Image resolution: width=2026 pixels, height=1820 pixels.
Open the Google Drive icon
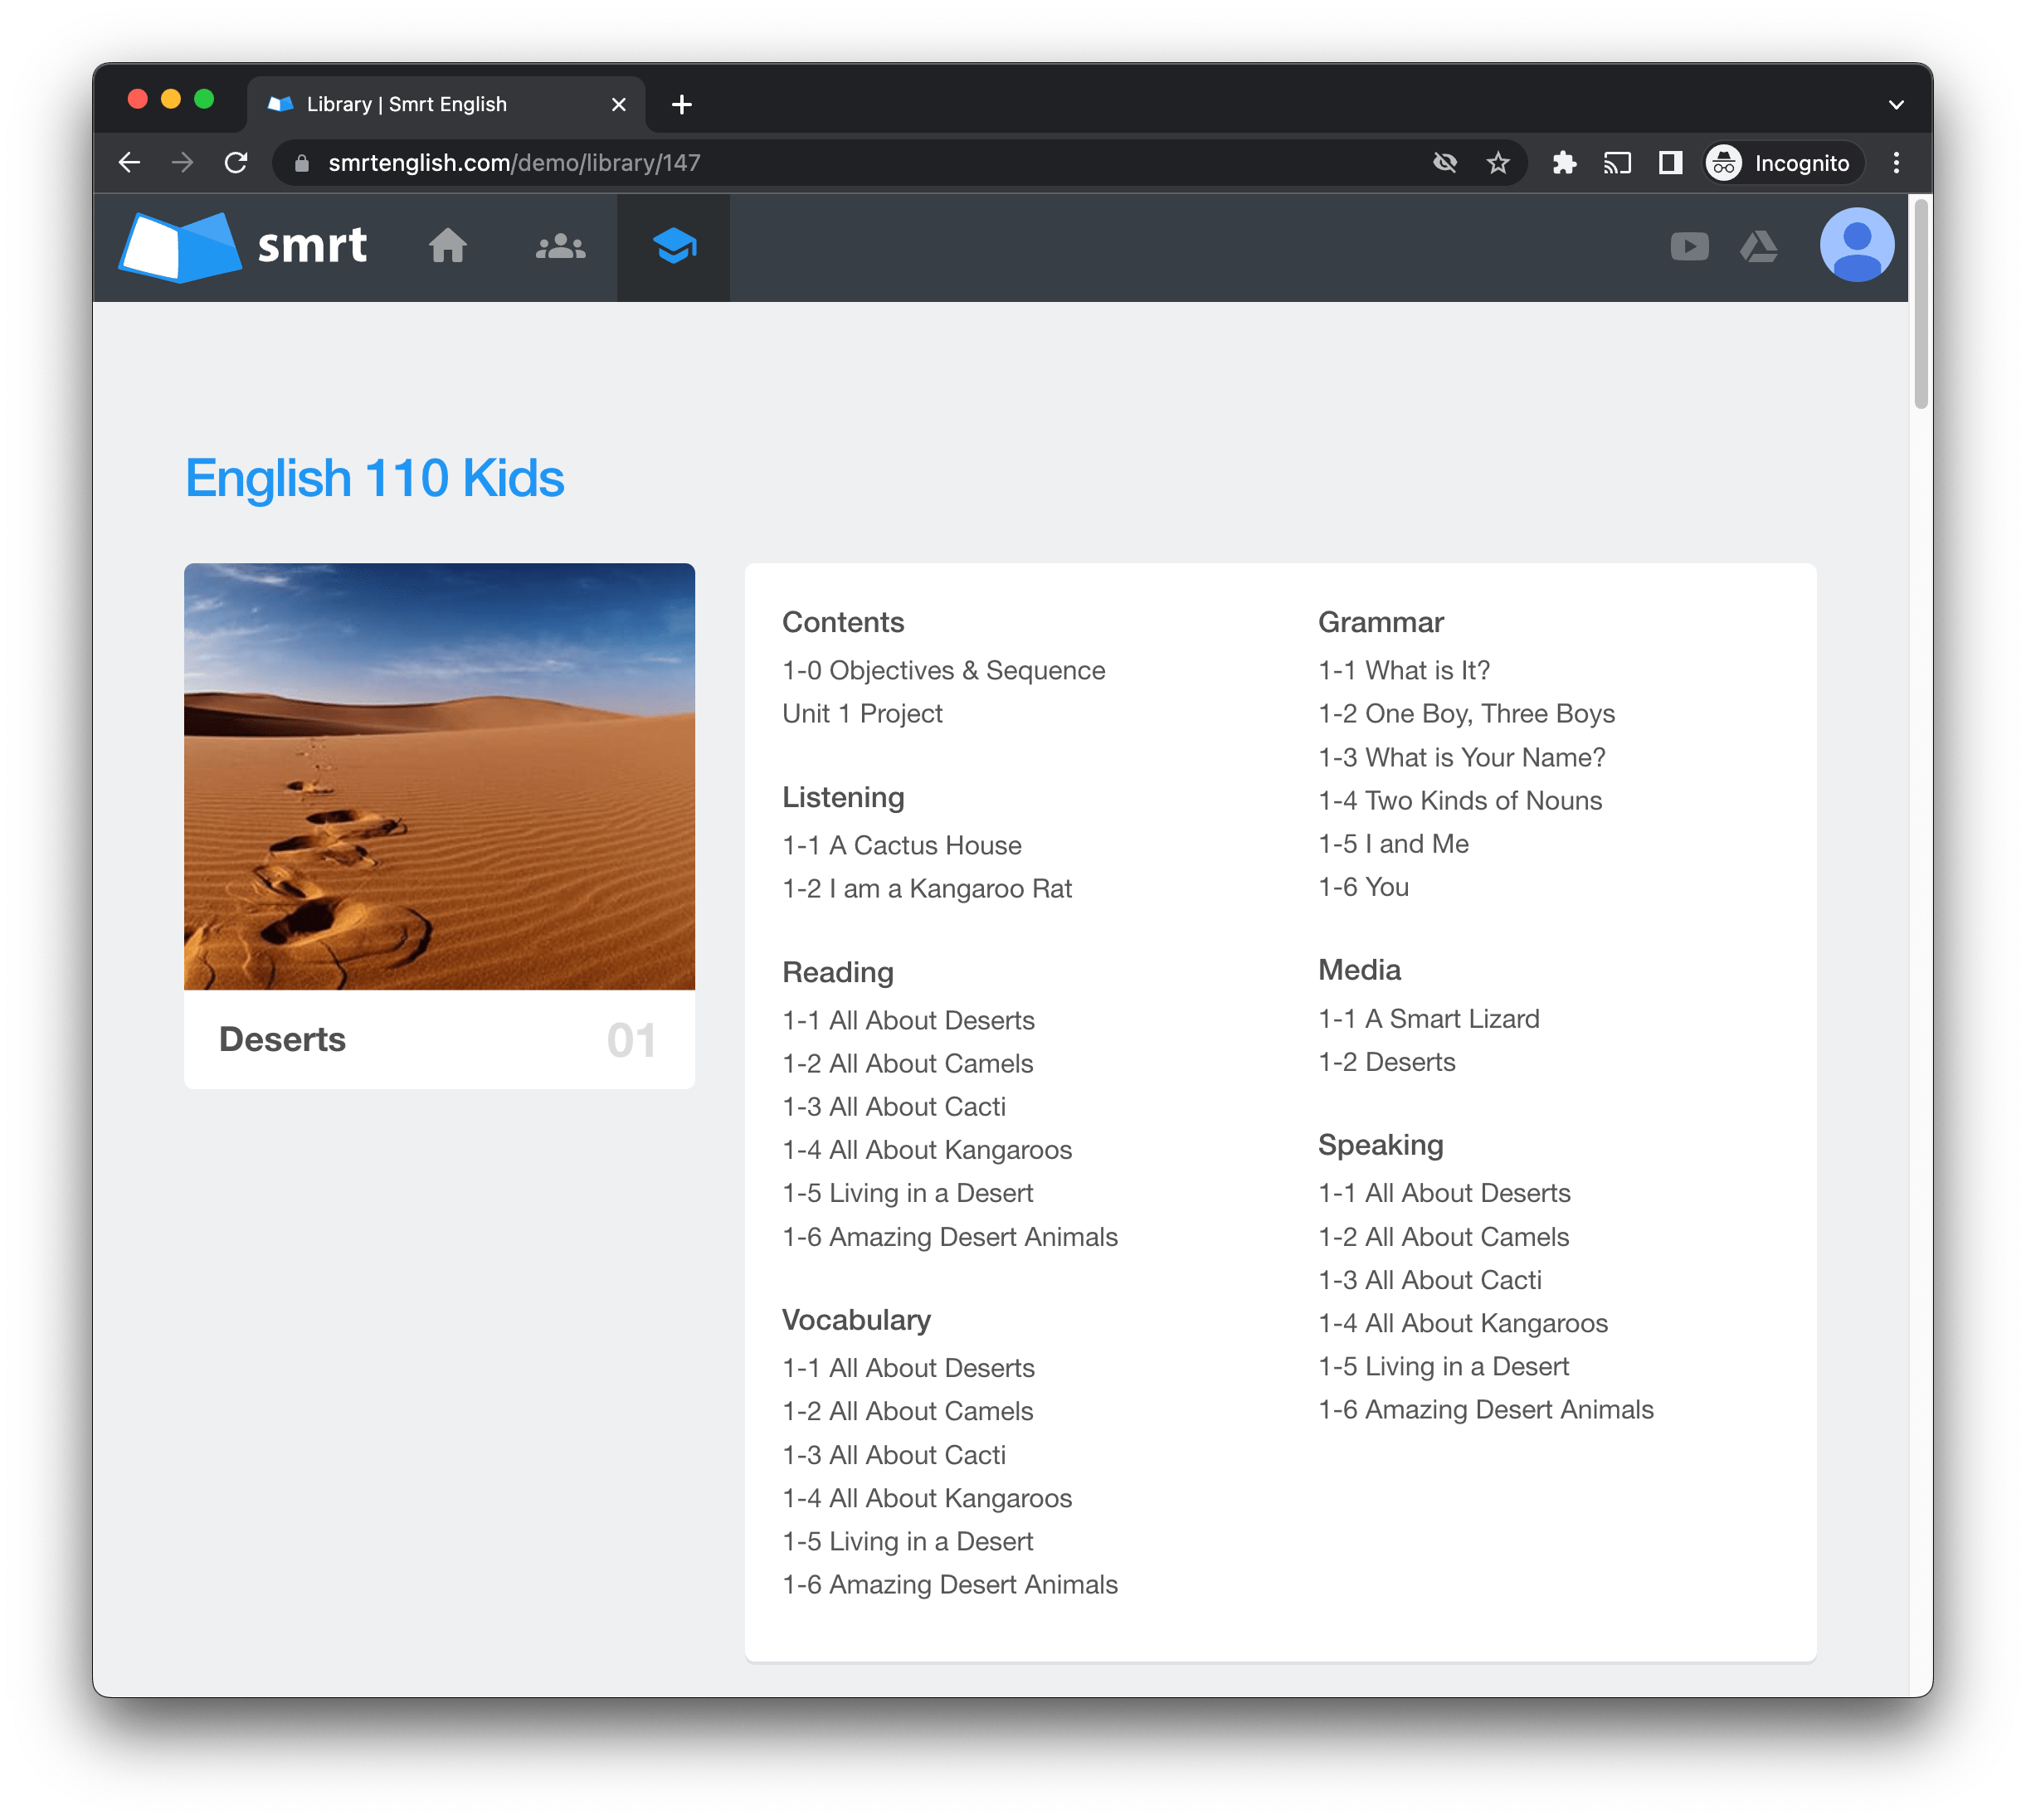tap(1759, 246)
